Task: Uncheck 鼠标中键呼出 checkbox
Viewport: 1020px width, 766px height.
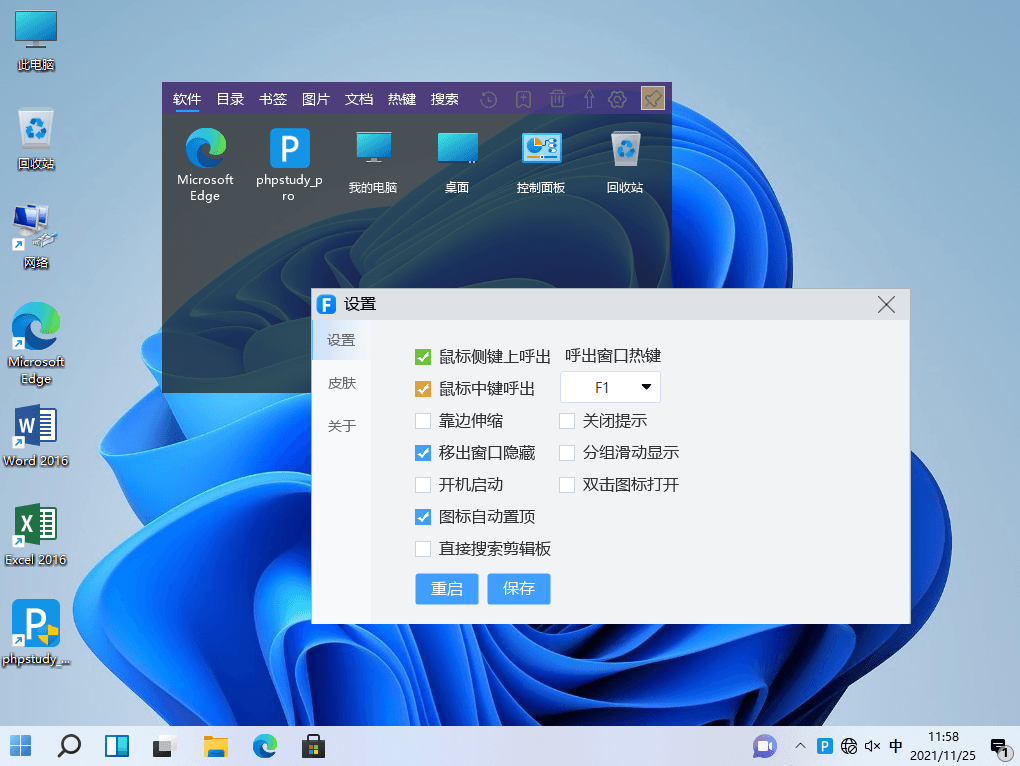Action: (x=423, y=389)
